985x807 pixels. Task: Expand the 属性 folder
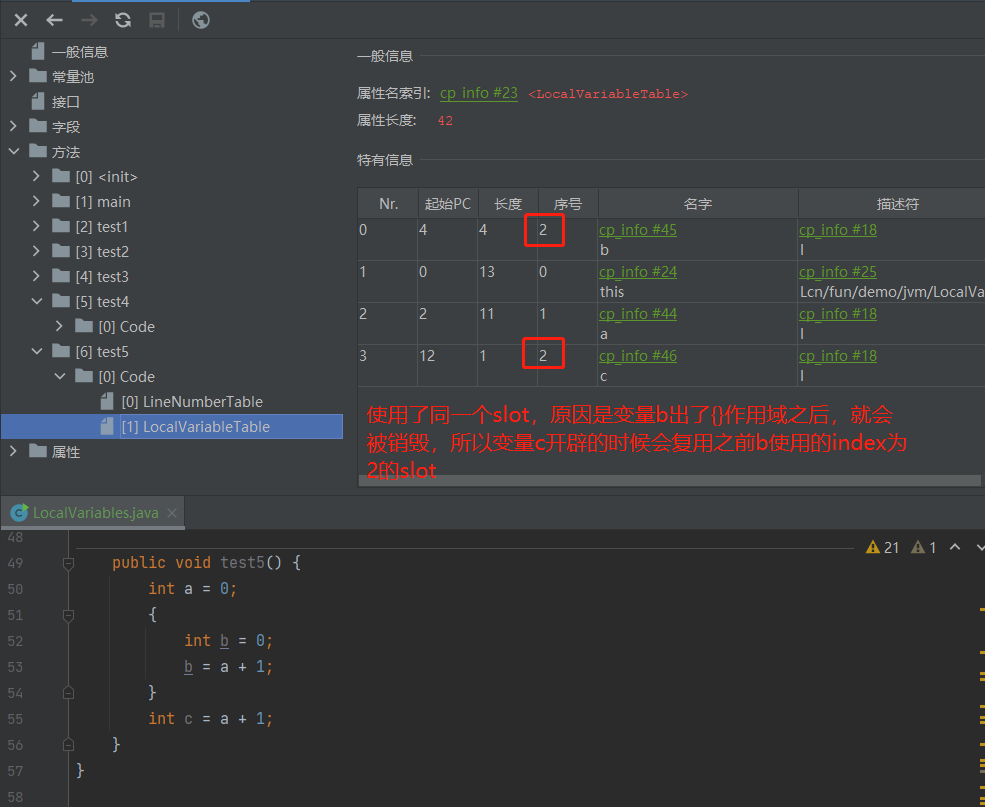pyautogui.click(x=13, y=452)
